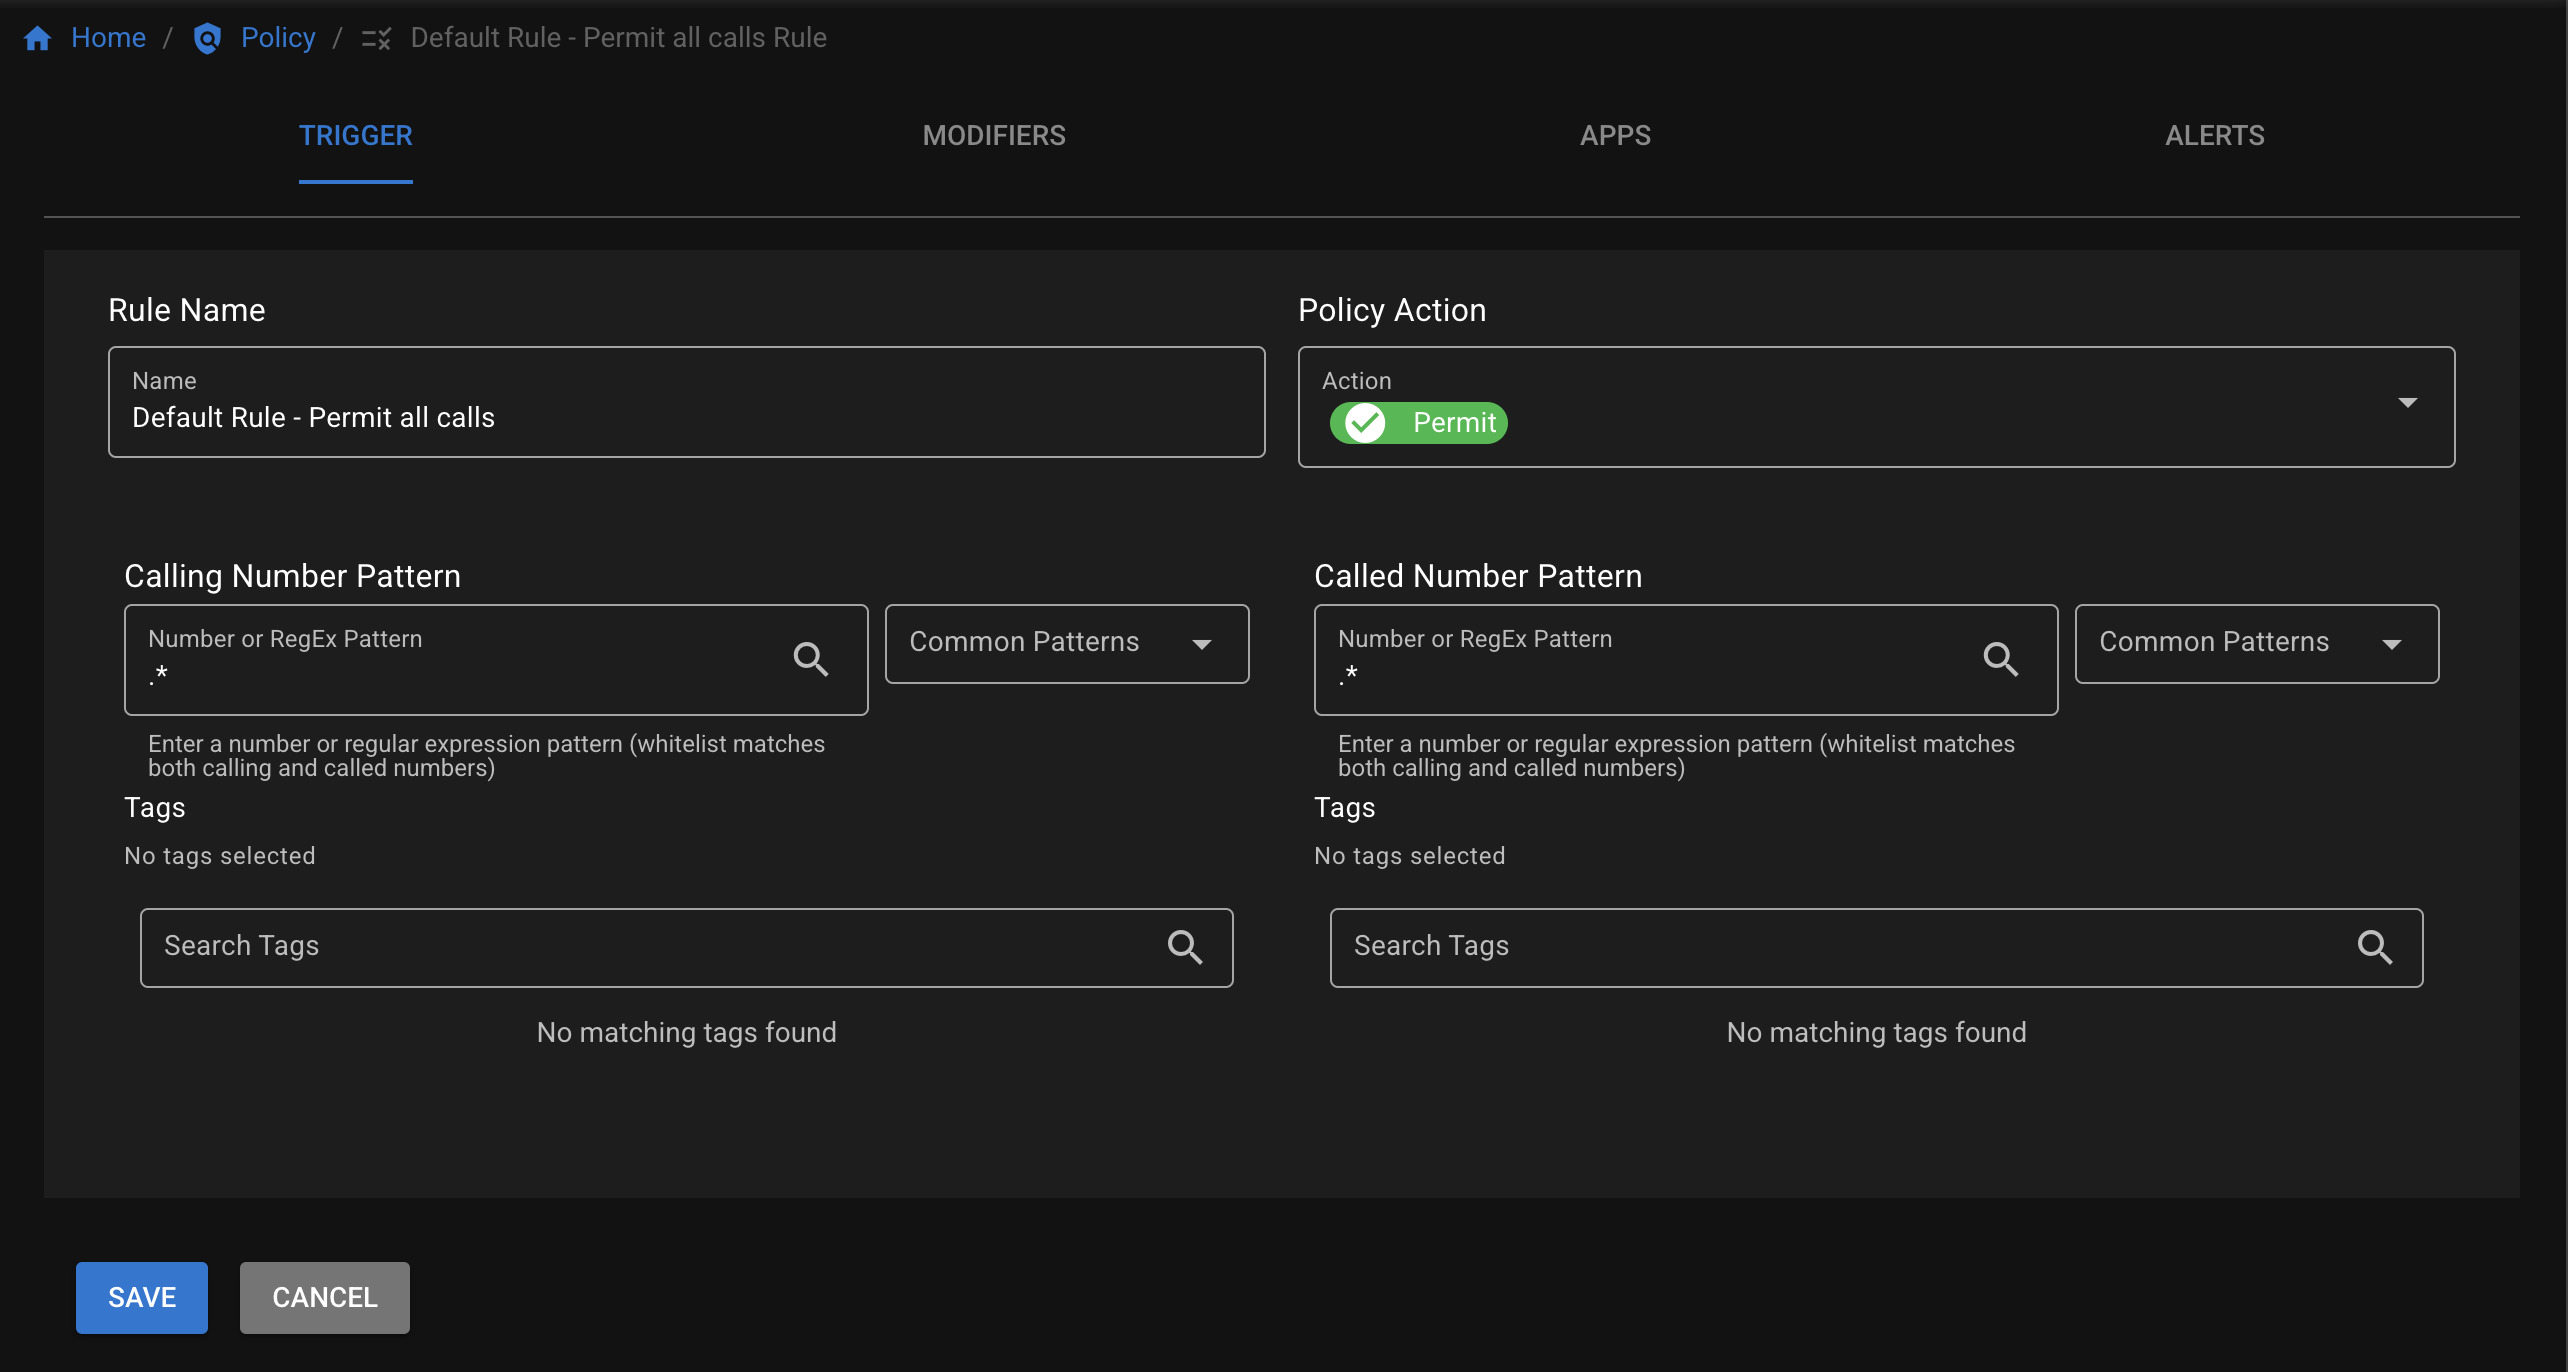Click 'No tags selected' under Called Number

coord(1410,856)
